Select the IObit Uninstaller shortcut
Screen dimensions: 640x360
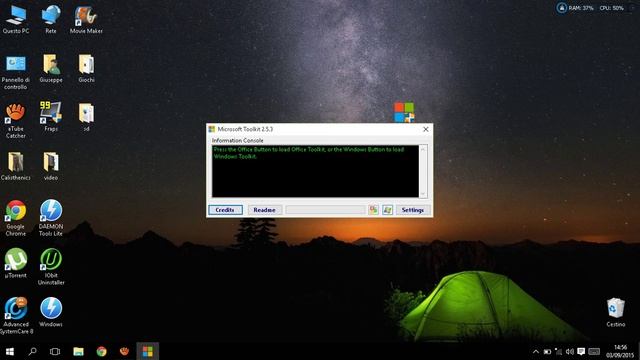coord(51,267)
